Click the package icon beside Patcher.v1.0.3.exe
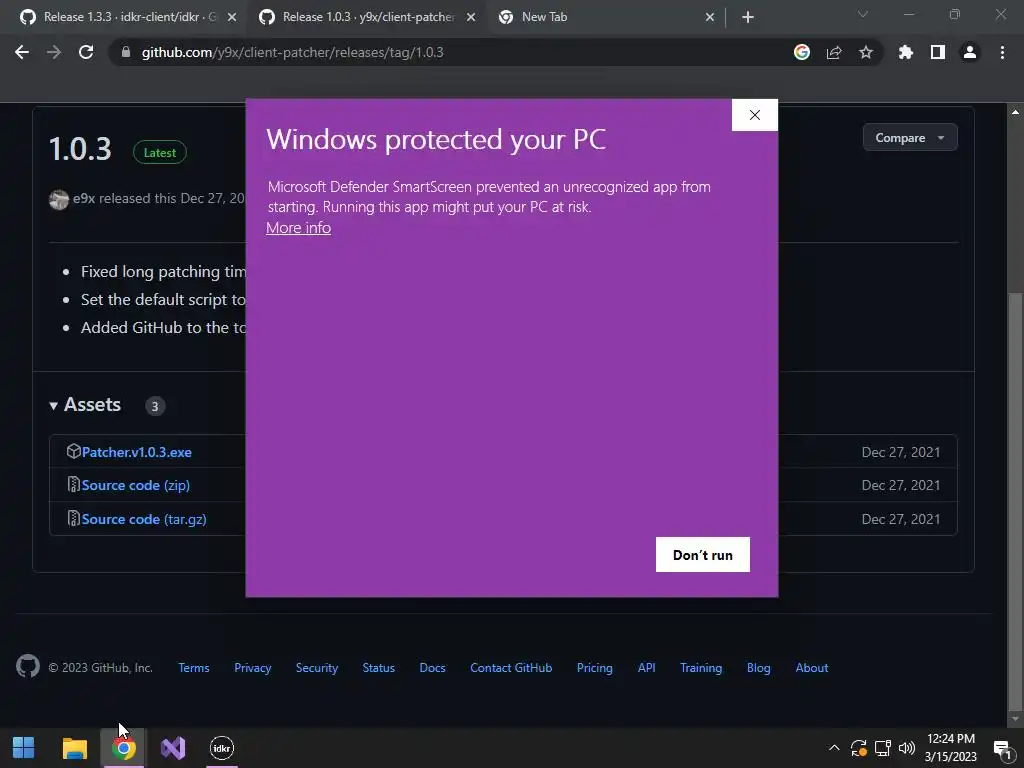This screenshot has width=1024, height=768. (73, 451)
